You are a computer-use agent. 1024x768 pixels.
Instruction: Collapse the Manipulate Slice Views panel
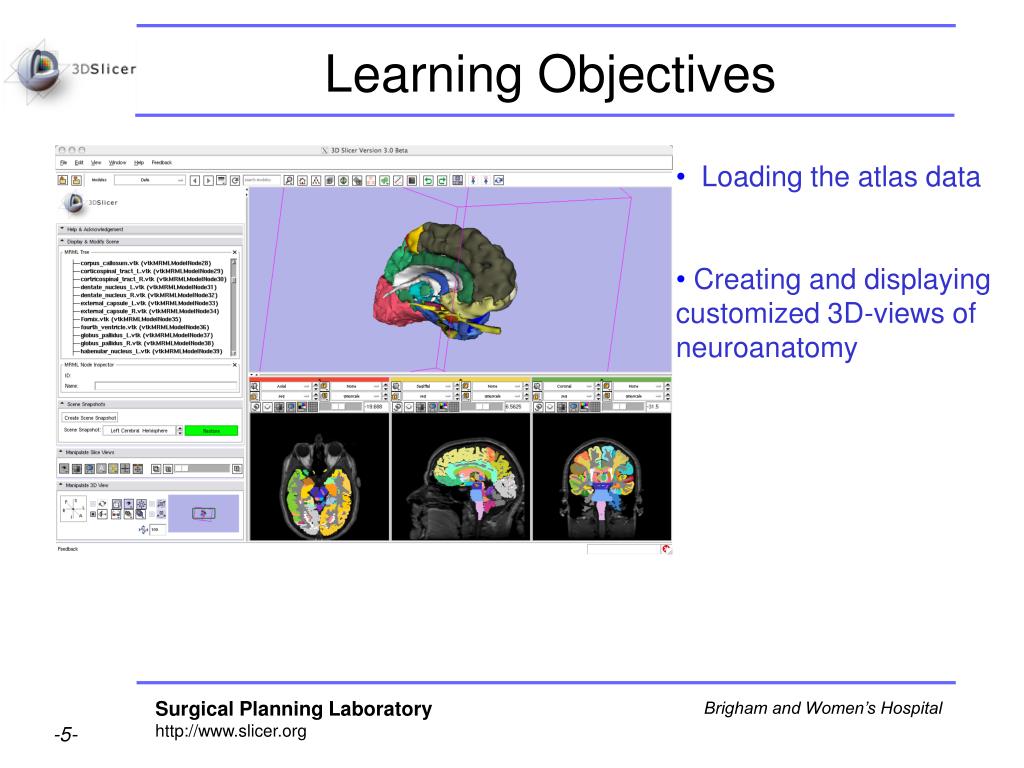(150, 452)
